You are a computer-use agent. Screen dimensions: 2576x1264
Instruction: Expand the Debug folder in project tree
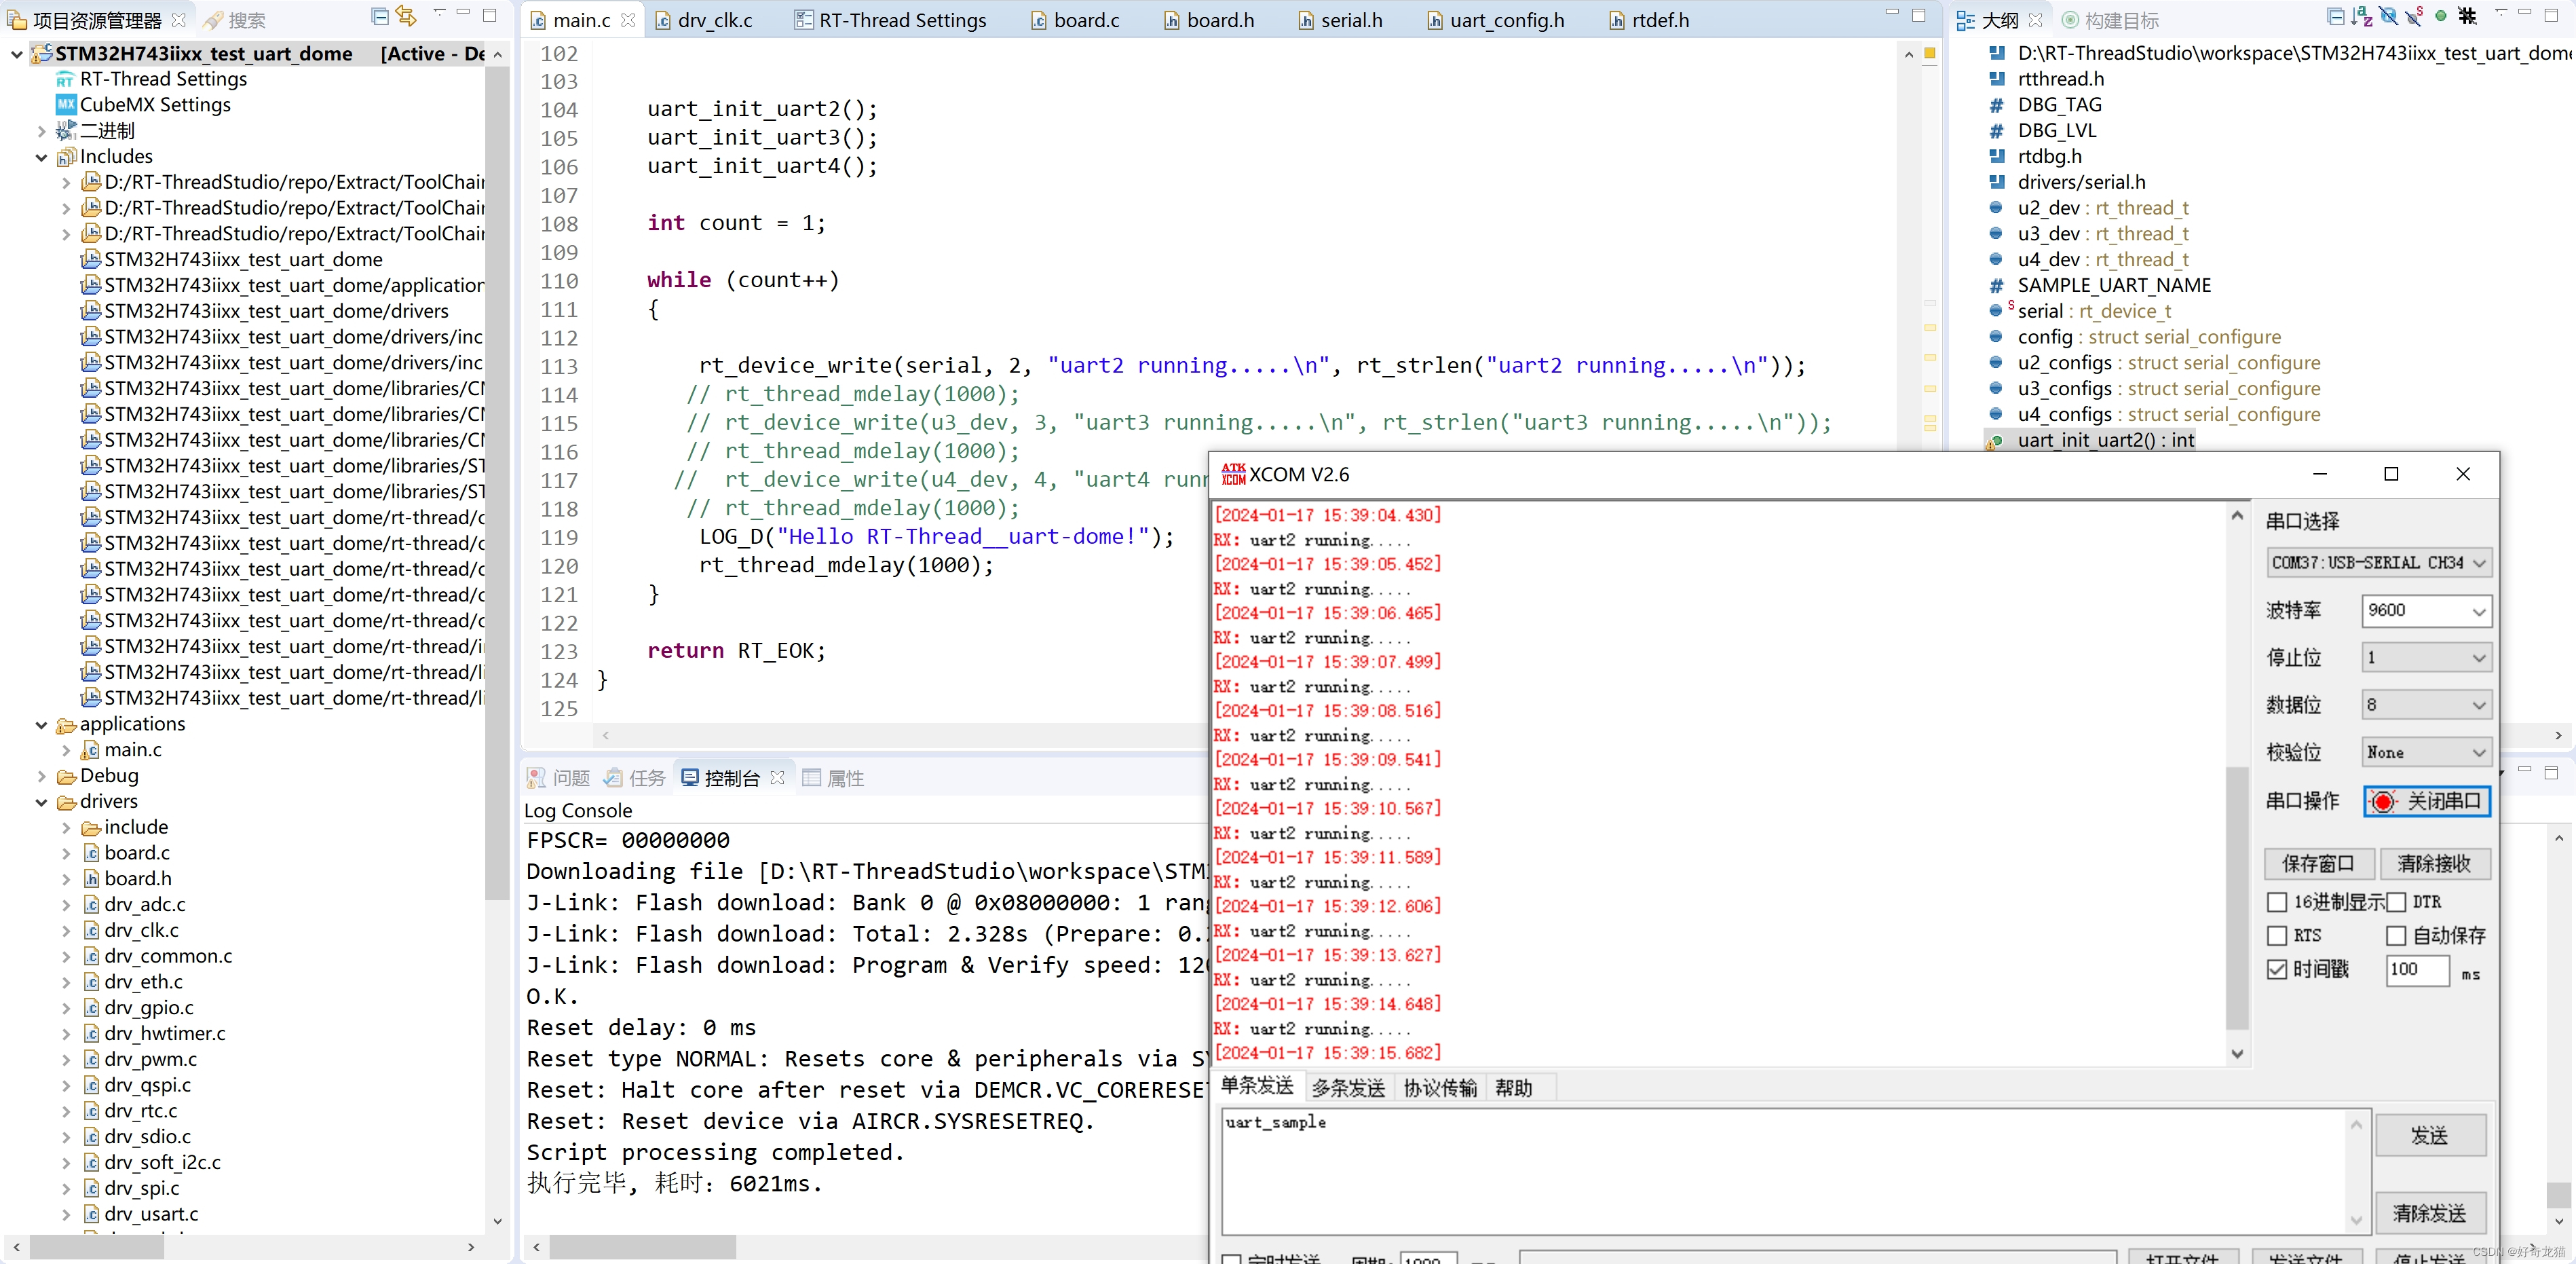pos(42,776)
